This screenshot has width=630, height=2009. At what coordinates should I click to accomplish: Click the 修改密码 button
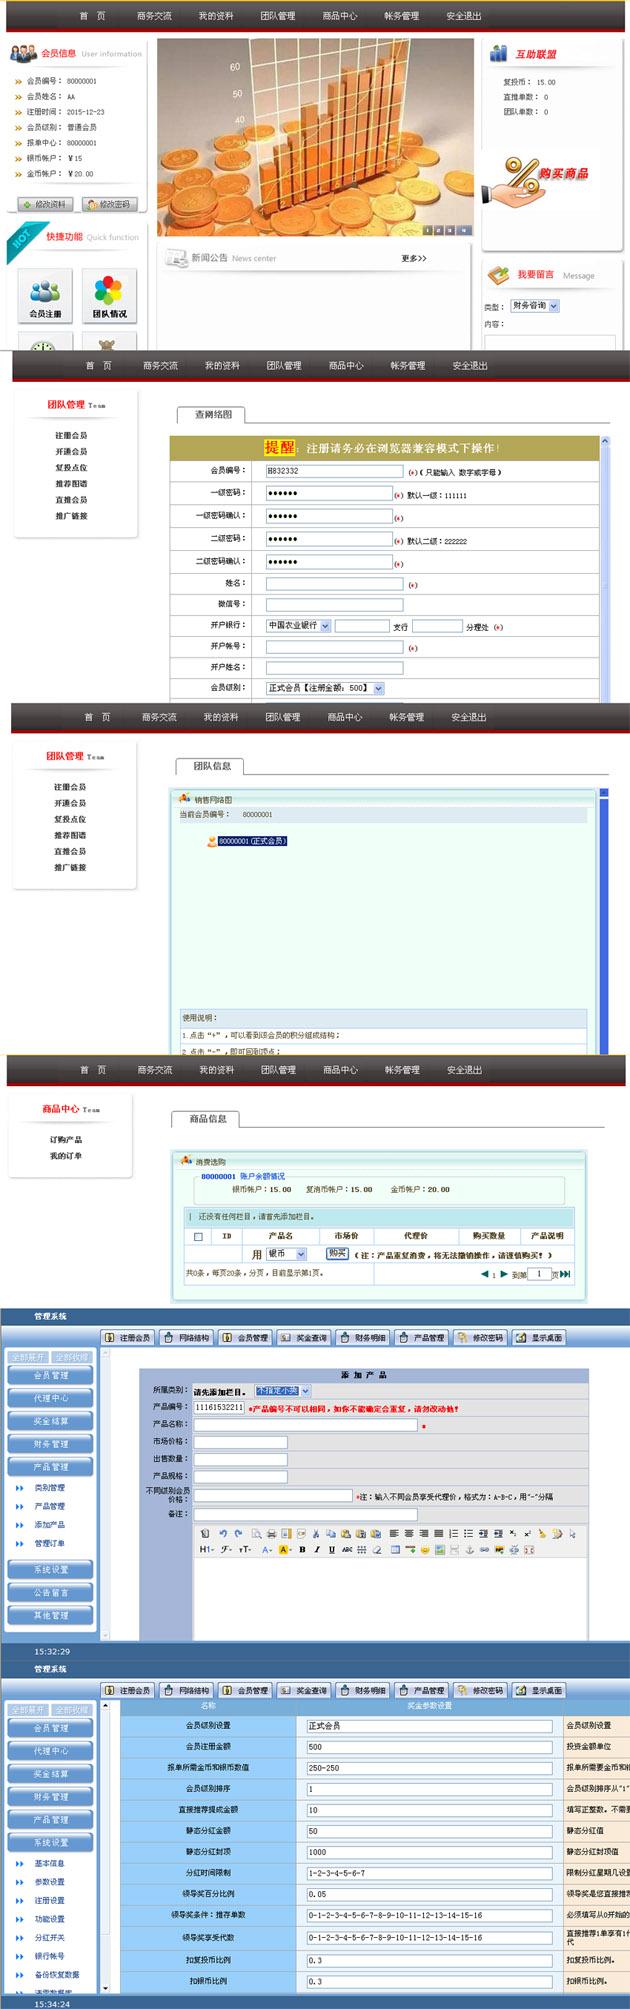[109, 204]
